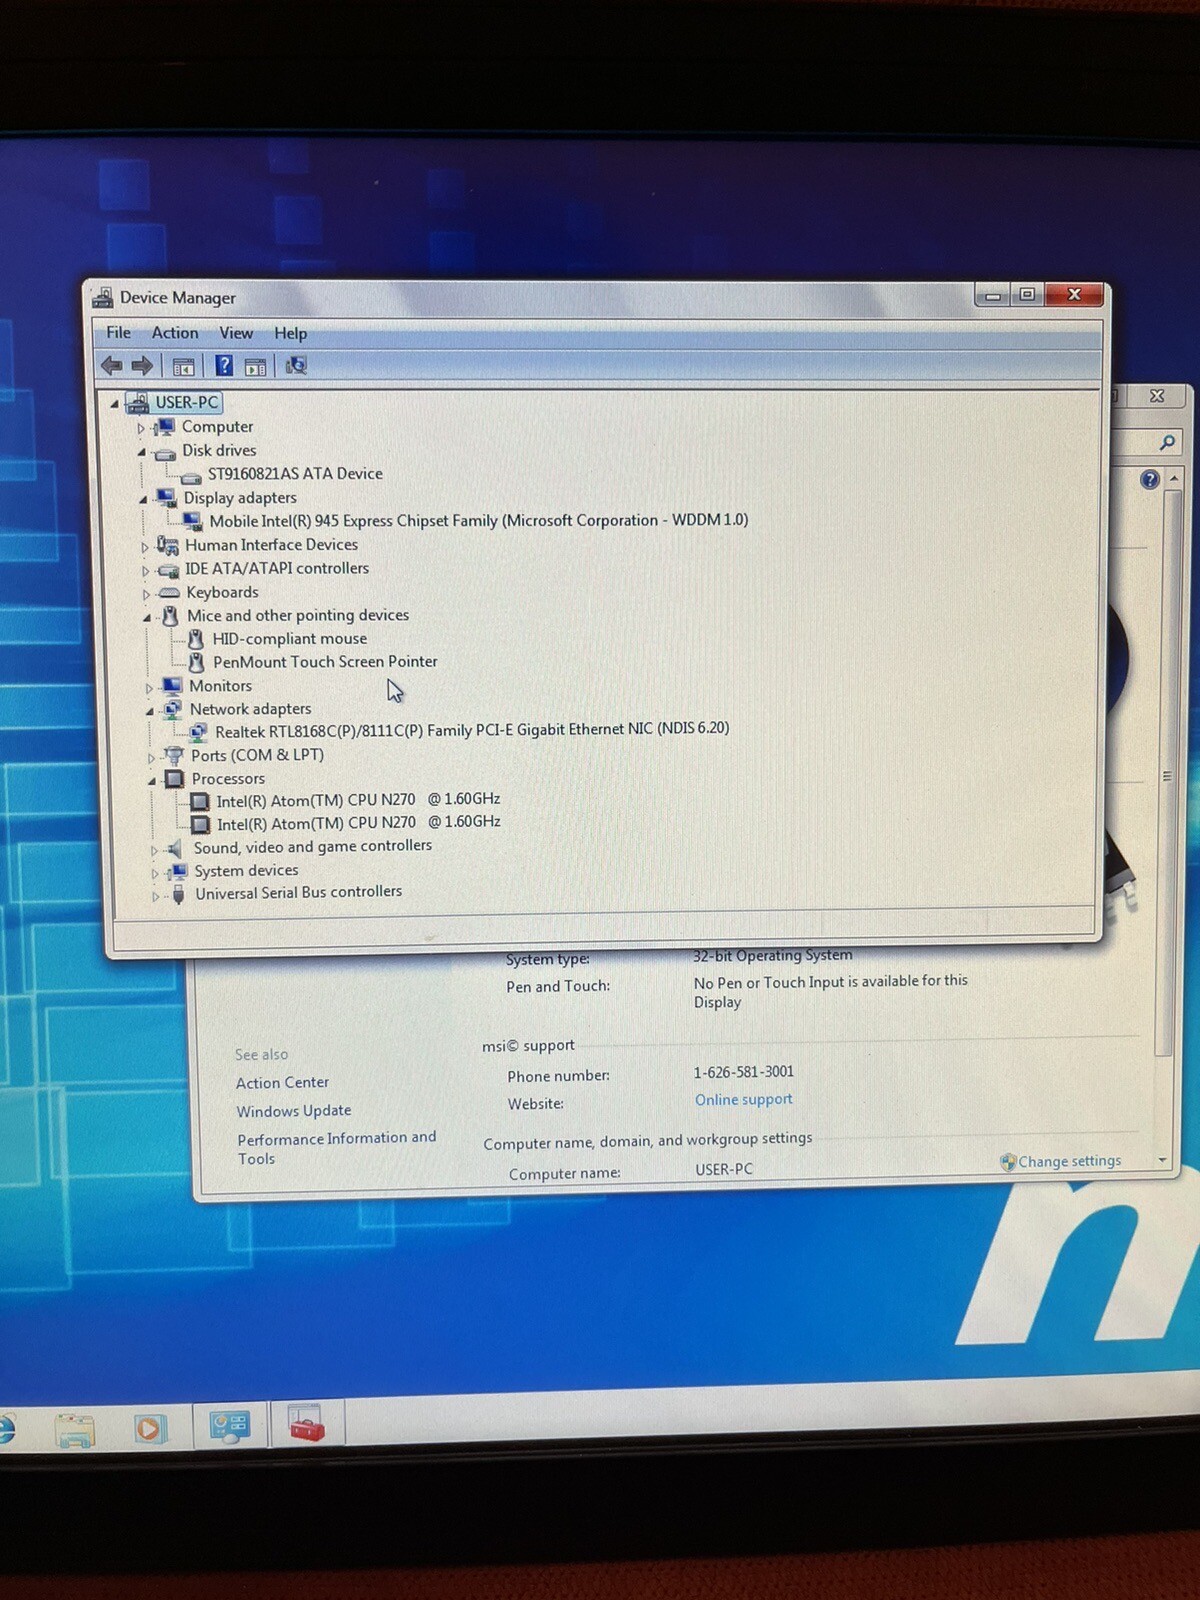
Task: Open the File menu
Action: pyautogui.click(x=118, y=333)
